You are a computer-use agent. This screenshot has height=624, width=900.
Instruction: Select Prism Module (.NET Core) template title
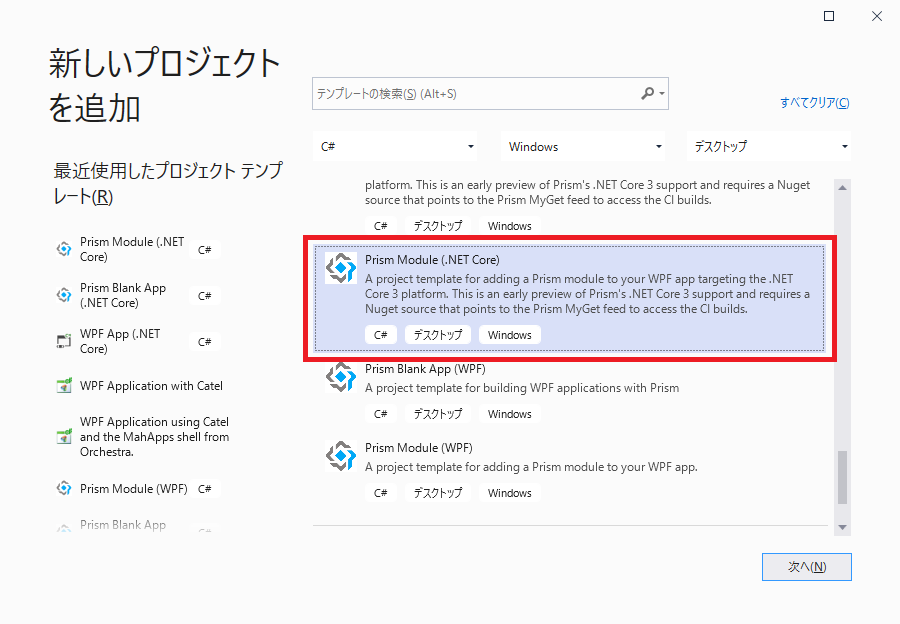pyautogui.click(x=432, y=259)
